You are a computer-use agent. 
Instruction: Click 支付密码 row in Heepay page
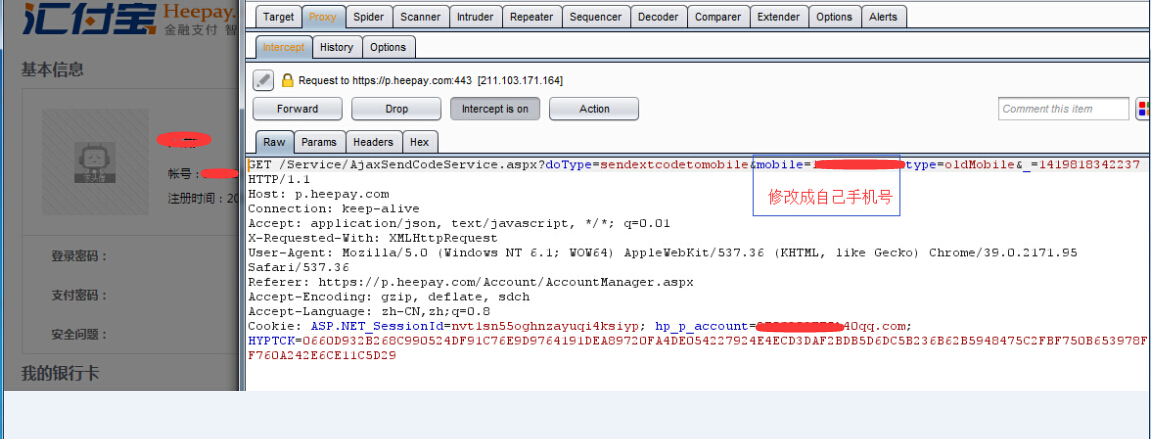[79, 295]
